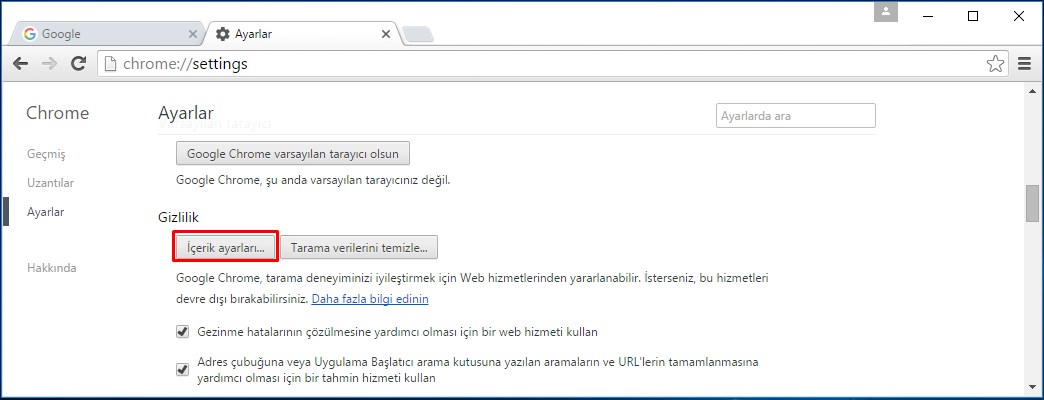Click the forward navigation arrow
Viewport: 1044px width, 400px height.
49,64
